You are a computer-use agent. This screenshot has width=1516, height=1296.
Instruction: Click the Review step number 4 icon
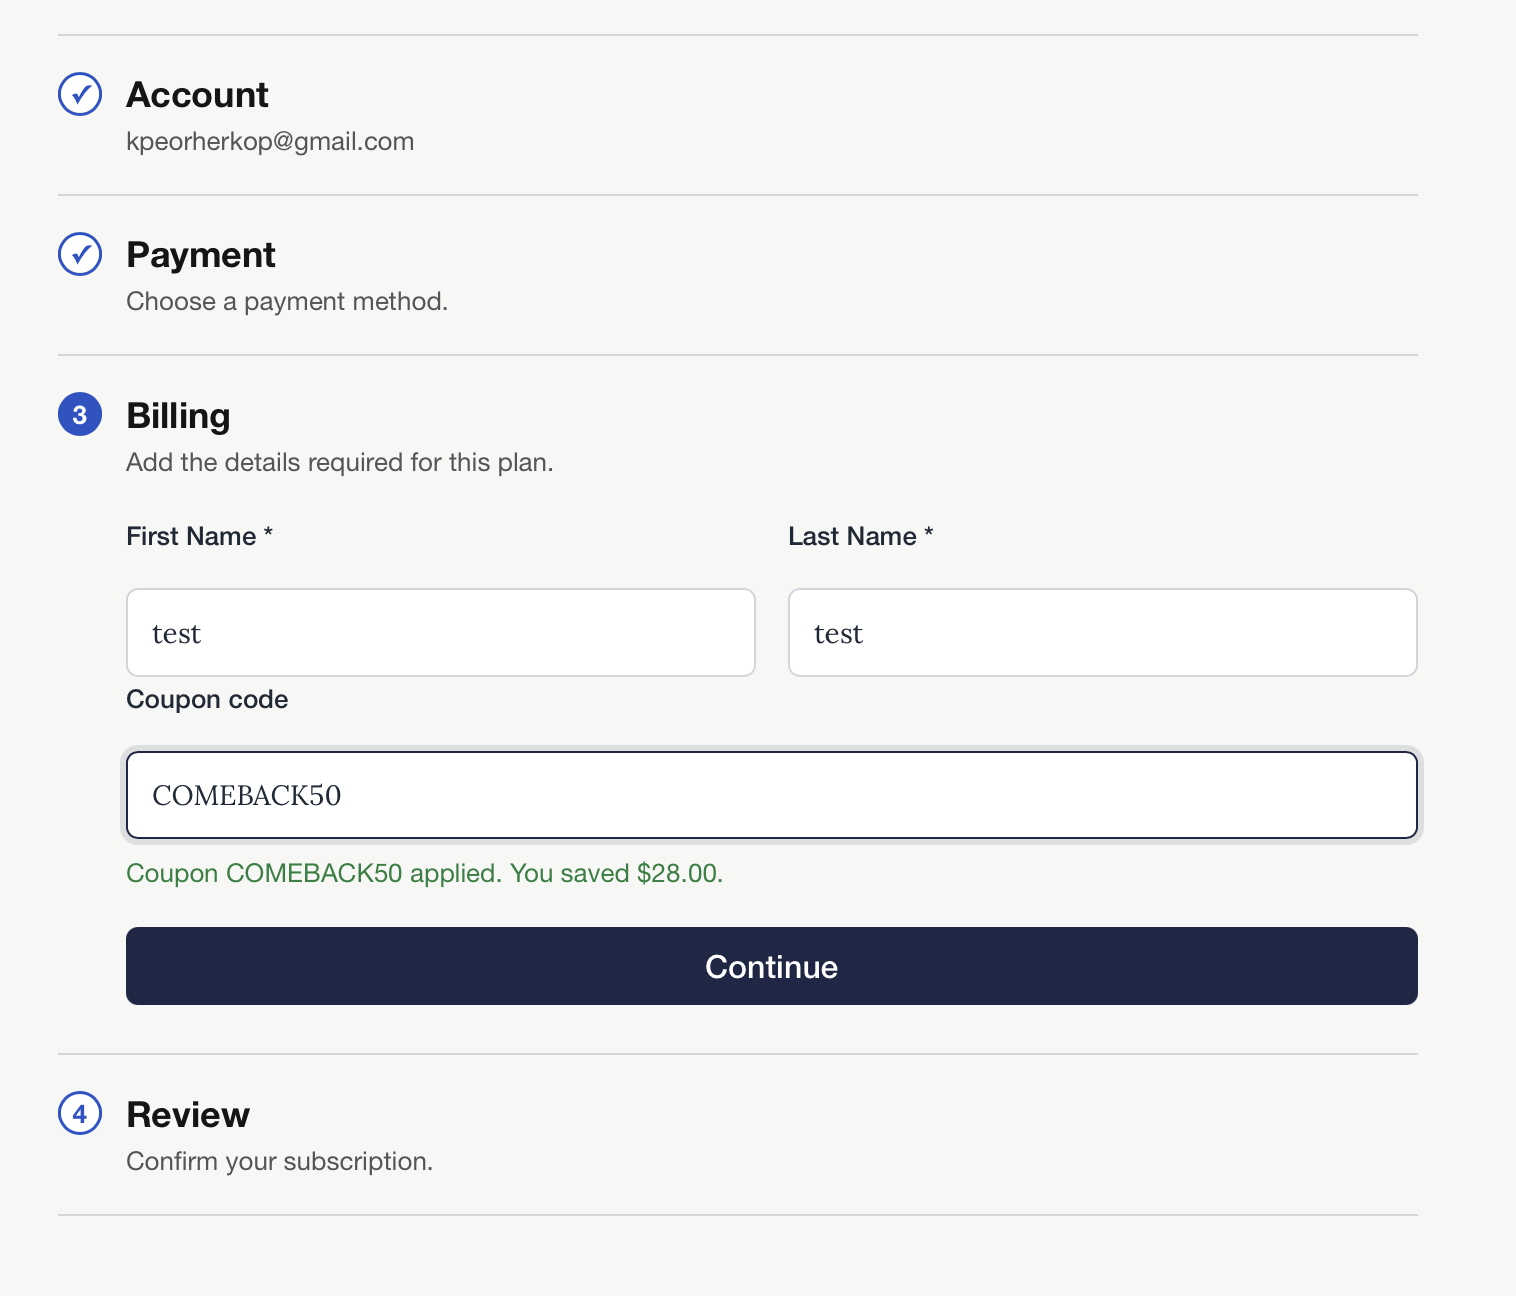(80, 1113)
